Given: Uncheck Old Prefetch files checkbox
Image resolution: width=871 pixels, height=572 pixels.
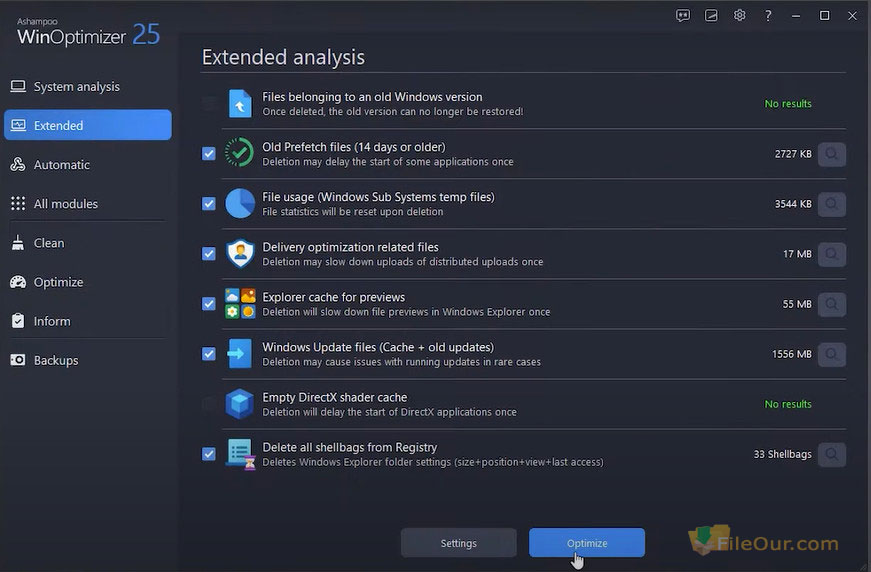Looking at the screenshot, I should point(209,153).
